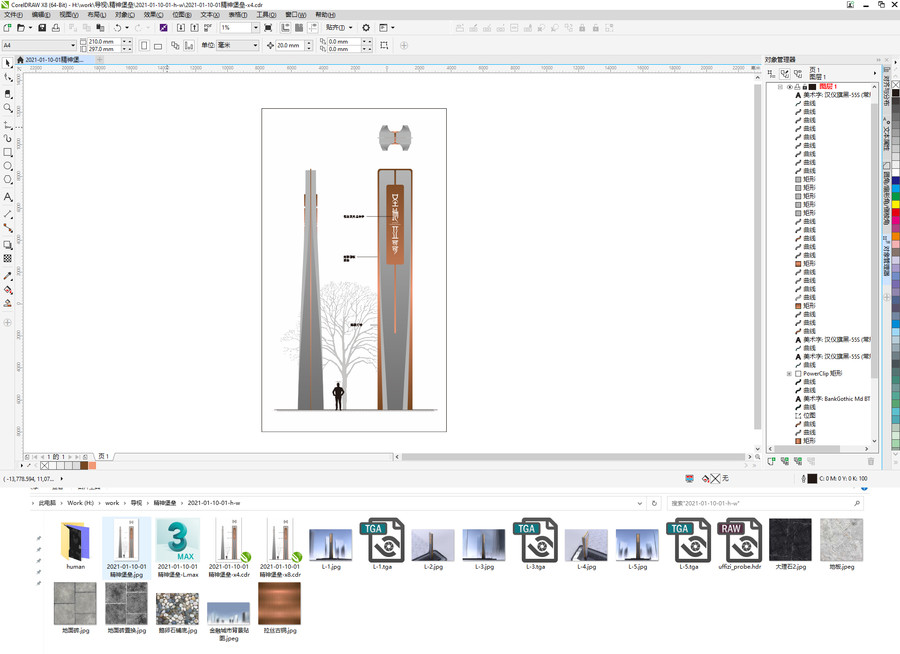The width and height of the screenshot is (900, 654).
Task: Click the new layer icon in Object Manager
Action: click(771, 461)
